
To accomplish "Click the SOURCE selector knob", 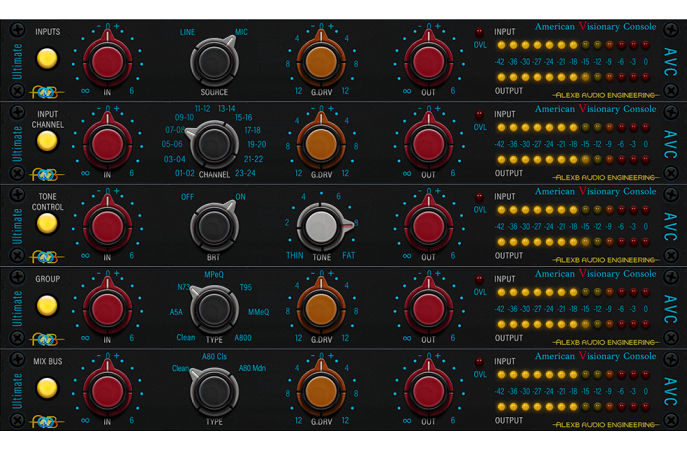I will coord(214,62).
